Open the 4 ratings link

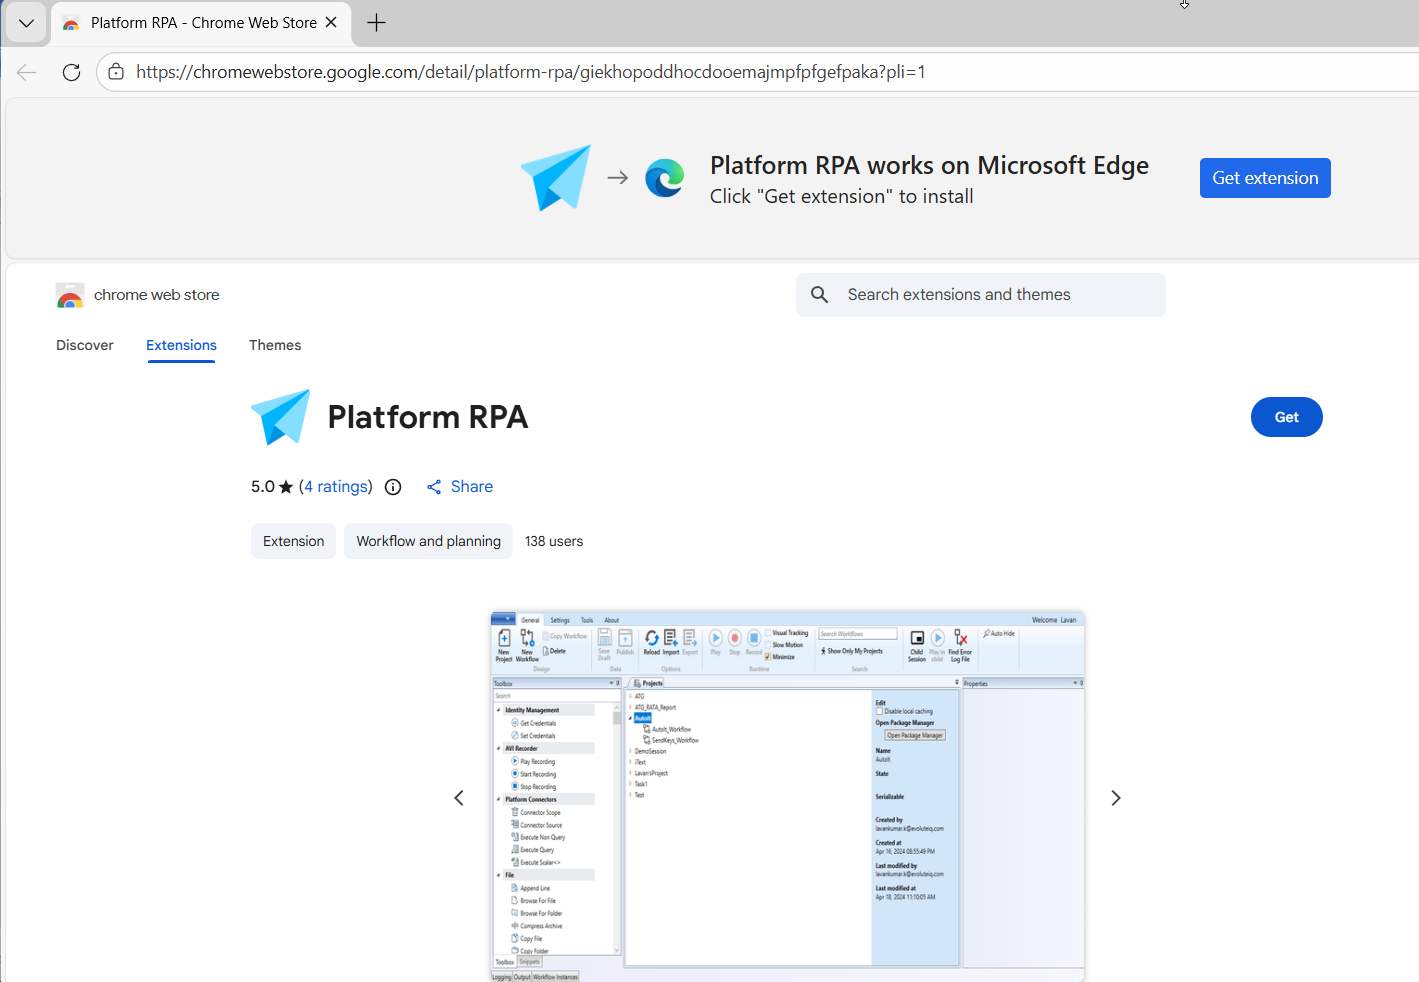(338, 487)
